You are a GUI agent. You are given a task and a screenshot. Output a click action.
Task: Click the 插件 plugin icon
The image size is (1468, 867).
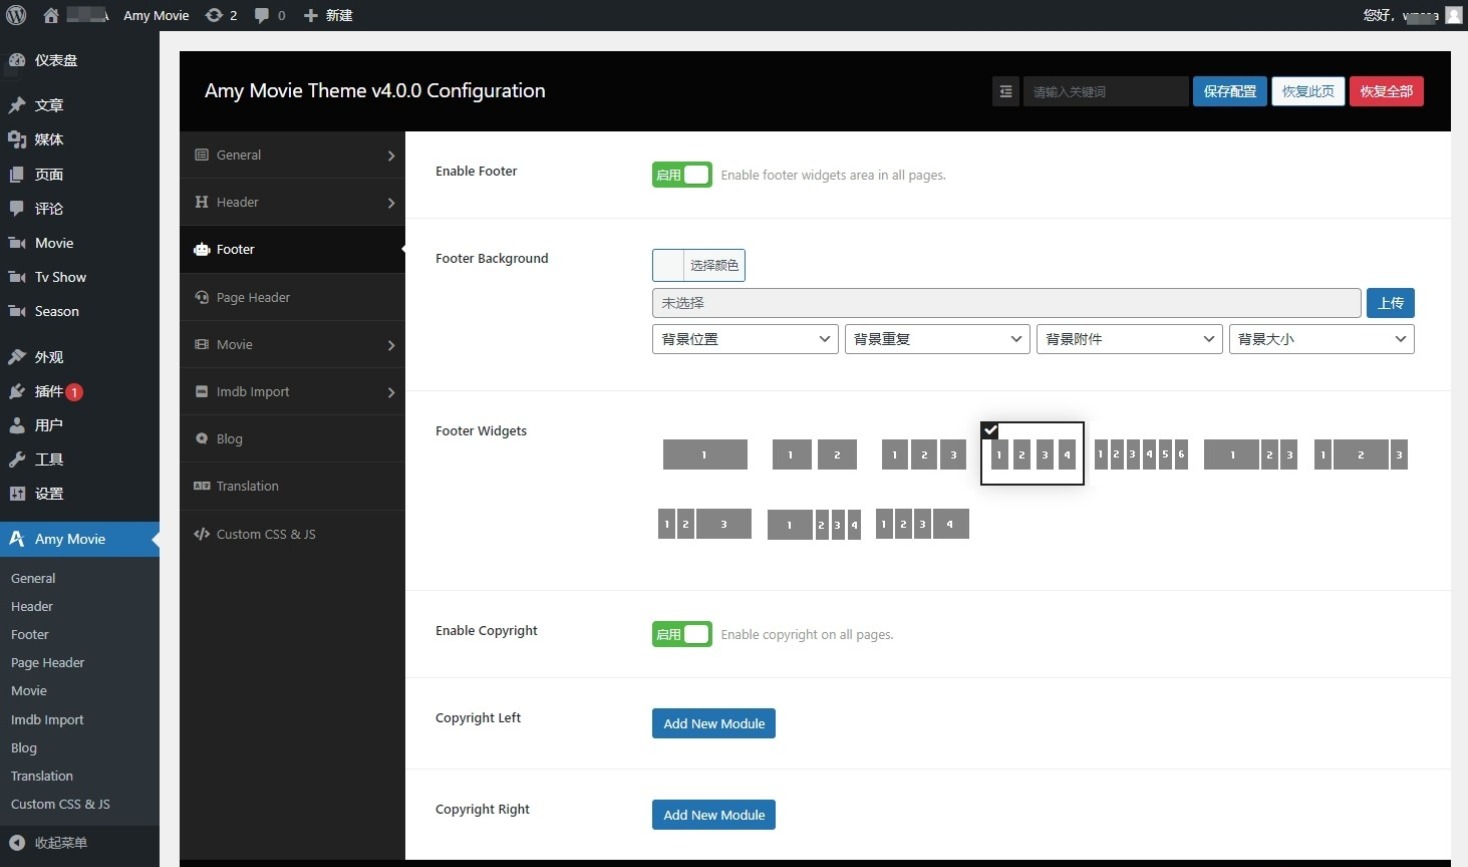17,391
